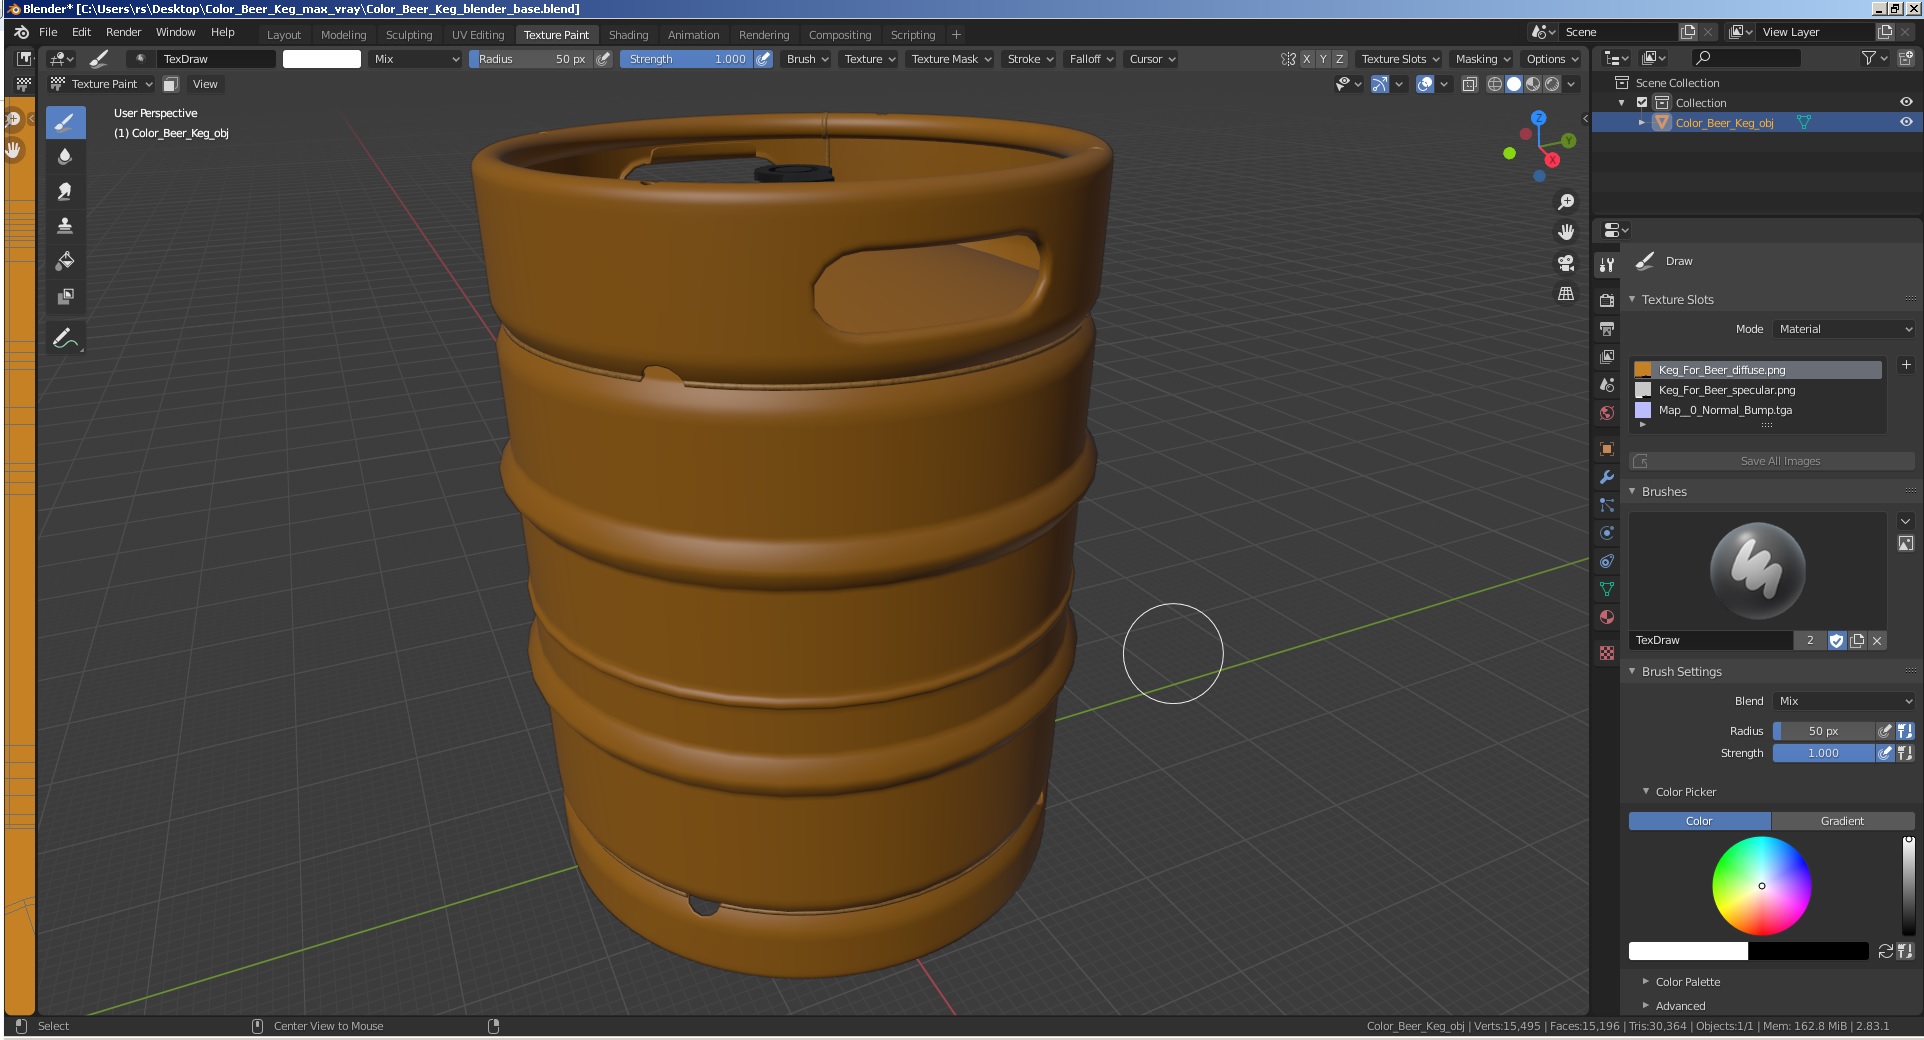Select the Fill bucket tool
This screenshot has height=1040, width=1924.
tap(65, 261)
